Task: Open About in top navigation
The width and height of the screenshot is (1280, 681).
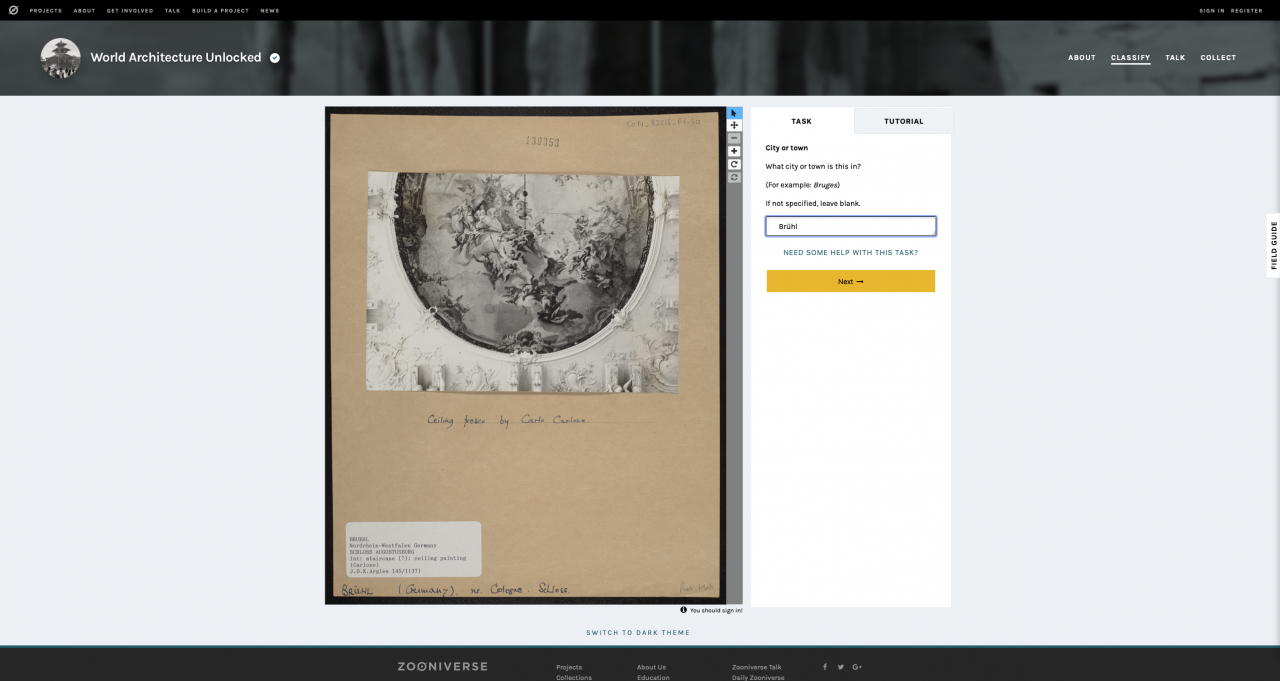Action: [x=84, y=11]
